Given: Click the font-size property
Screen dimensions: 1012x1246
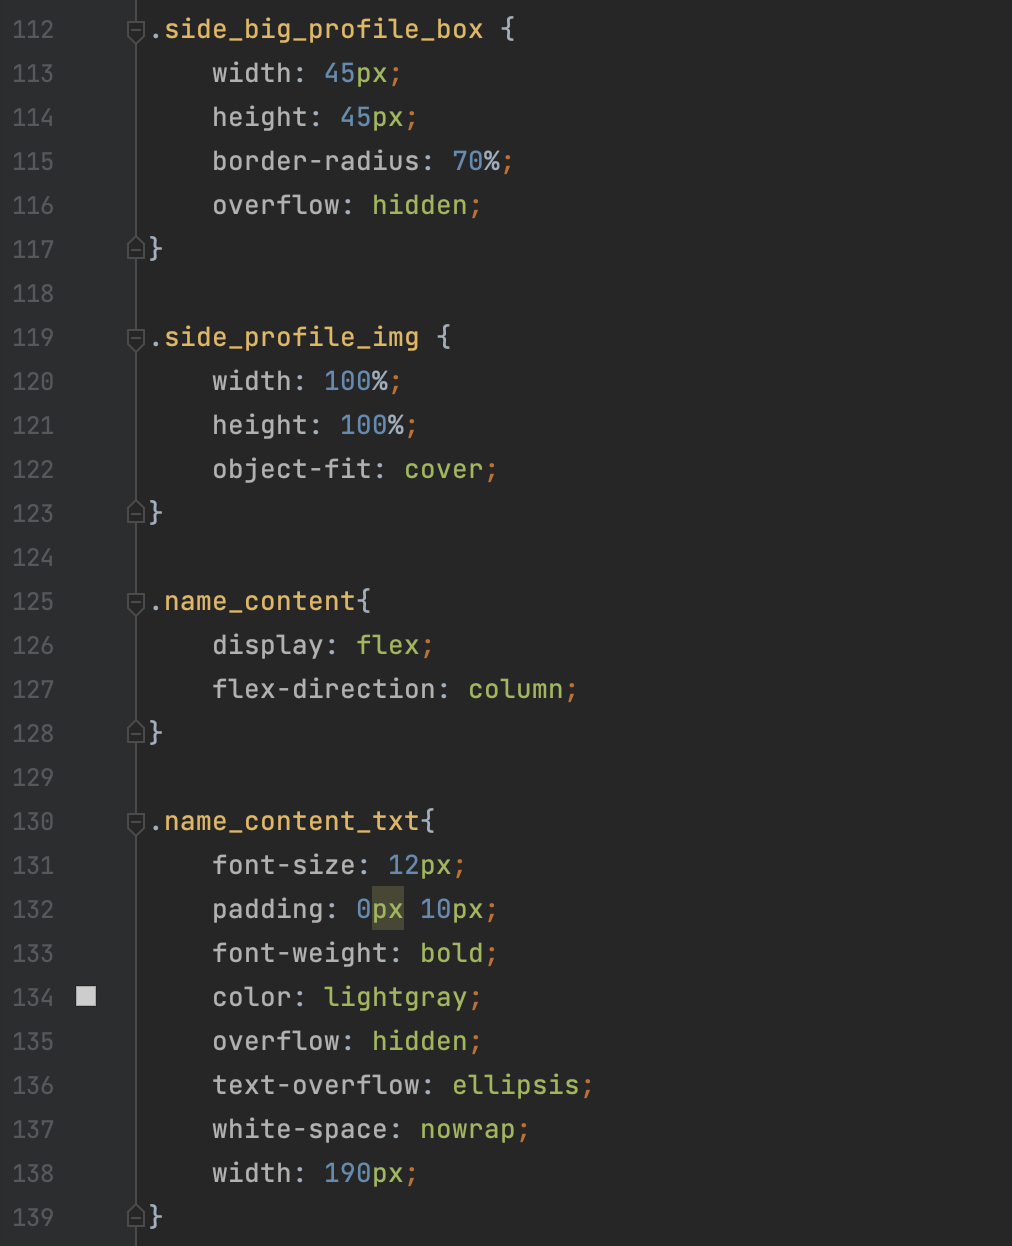Looking at the screenshot, I should point(284,865).
